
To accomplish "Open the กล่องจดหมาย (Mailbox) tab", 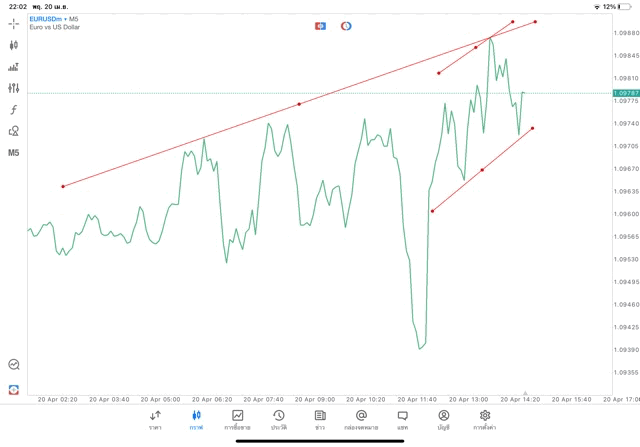I will point(361,419).
